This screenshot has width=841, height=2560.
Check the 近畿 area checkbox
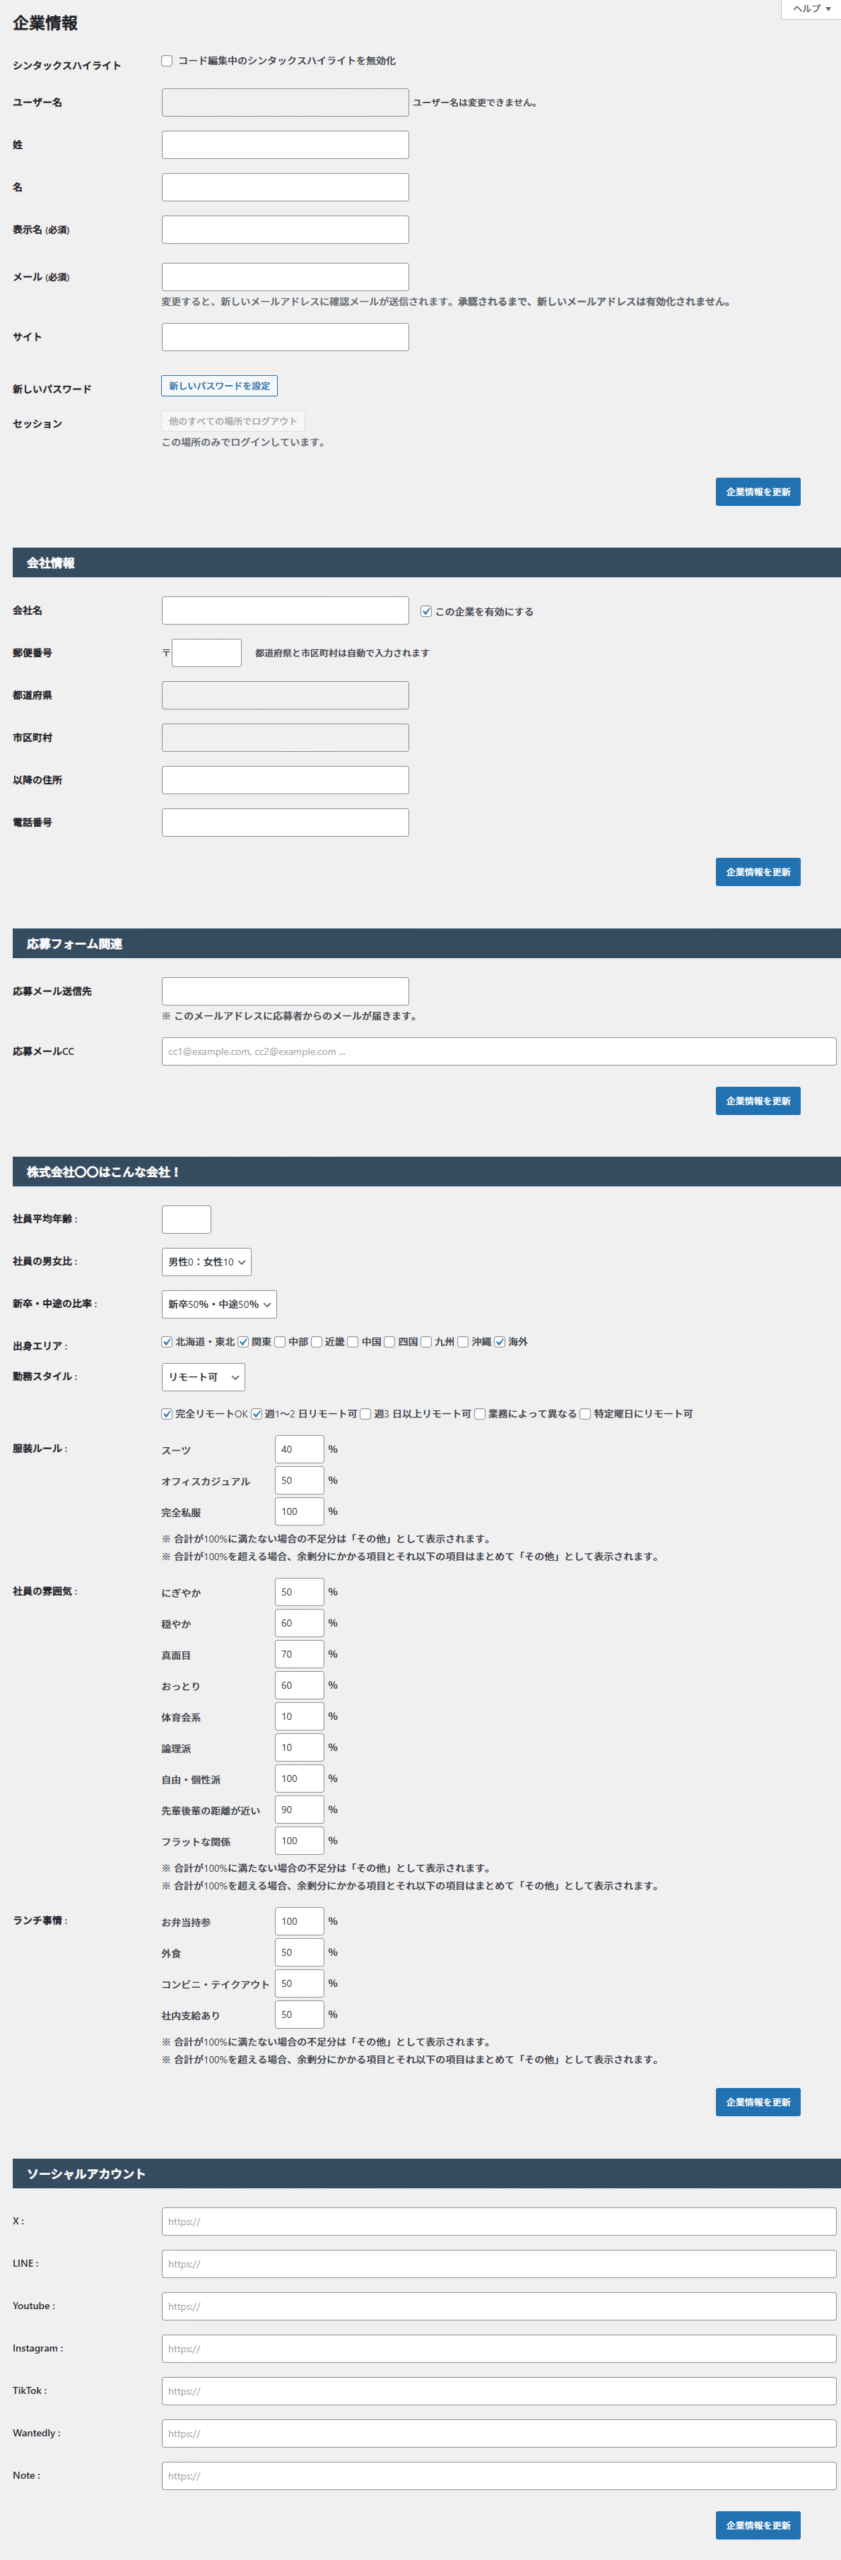317,1342
